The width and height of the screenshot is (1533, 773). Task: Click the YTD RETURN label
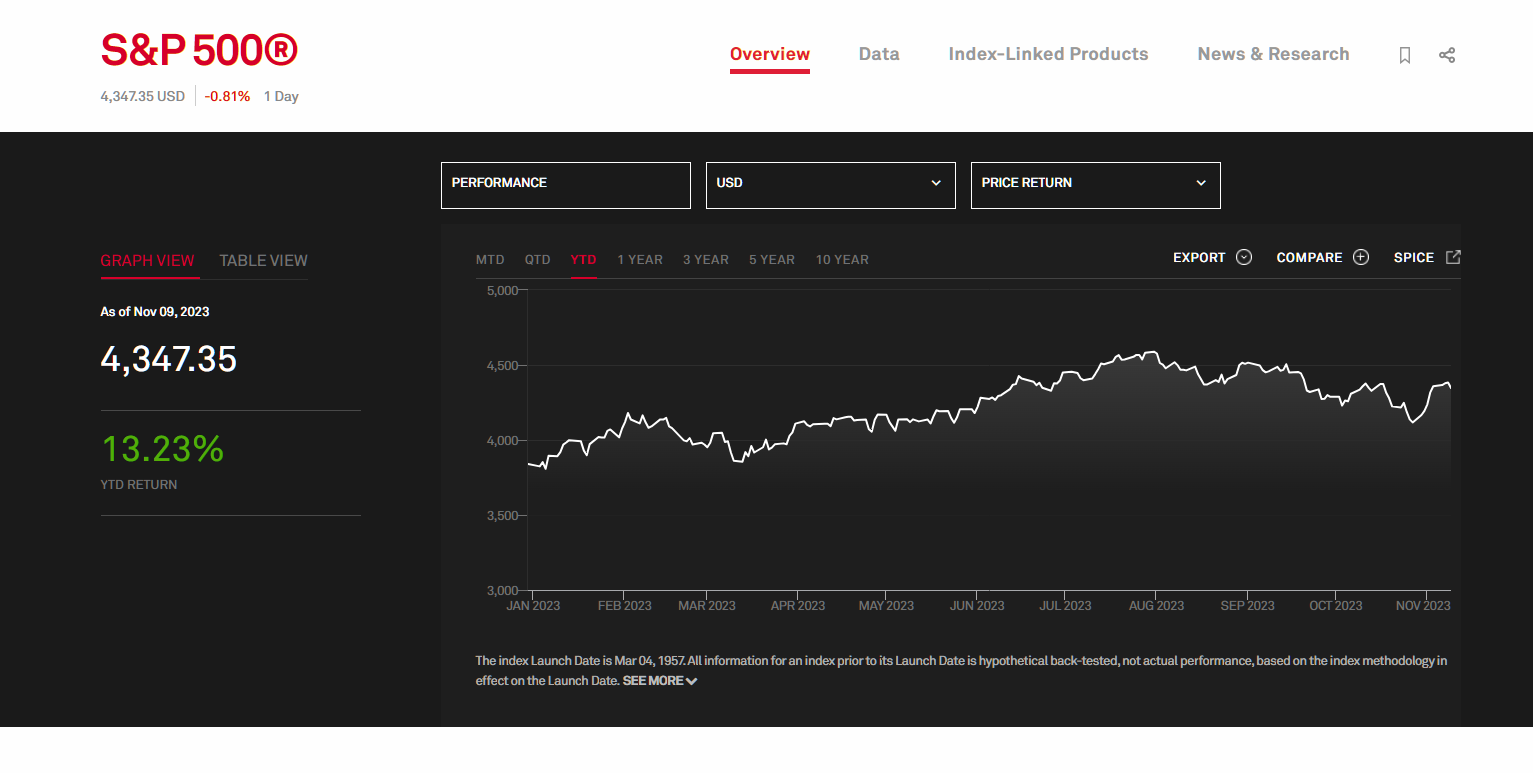[x=139, y=485]
